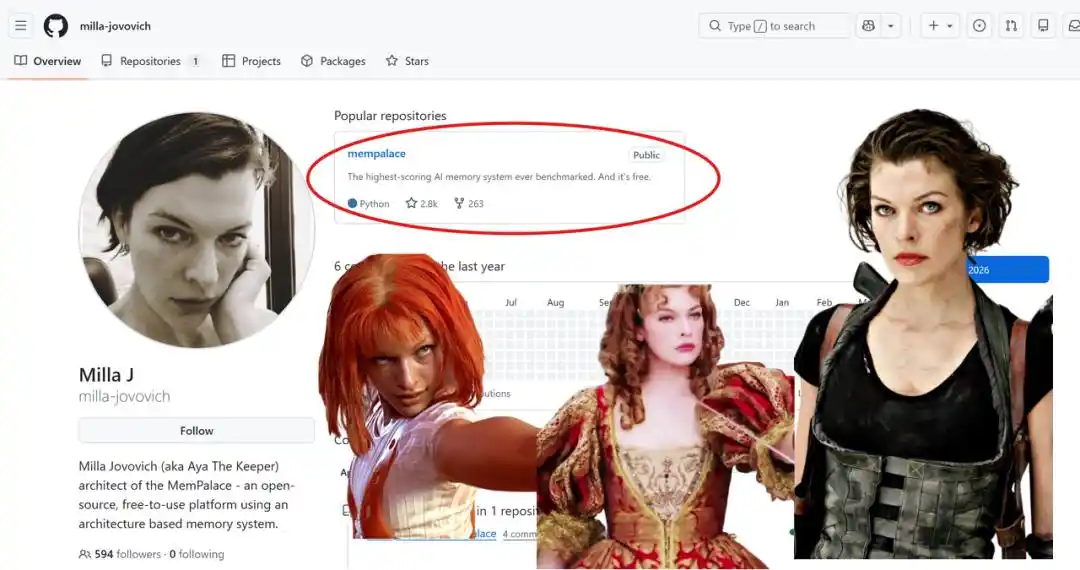Switch to the Repositories tab
This screenshot has height=570, width=1080.
[x=150, y=61]
